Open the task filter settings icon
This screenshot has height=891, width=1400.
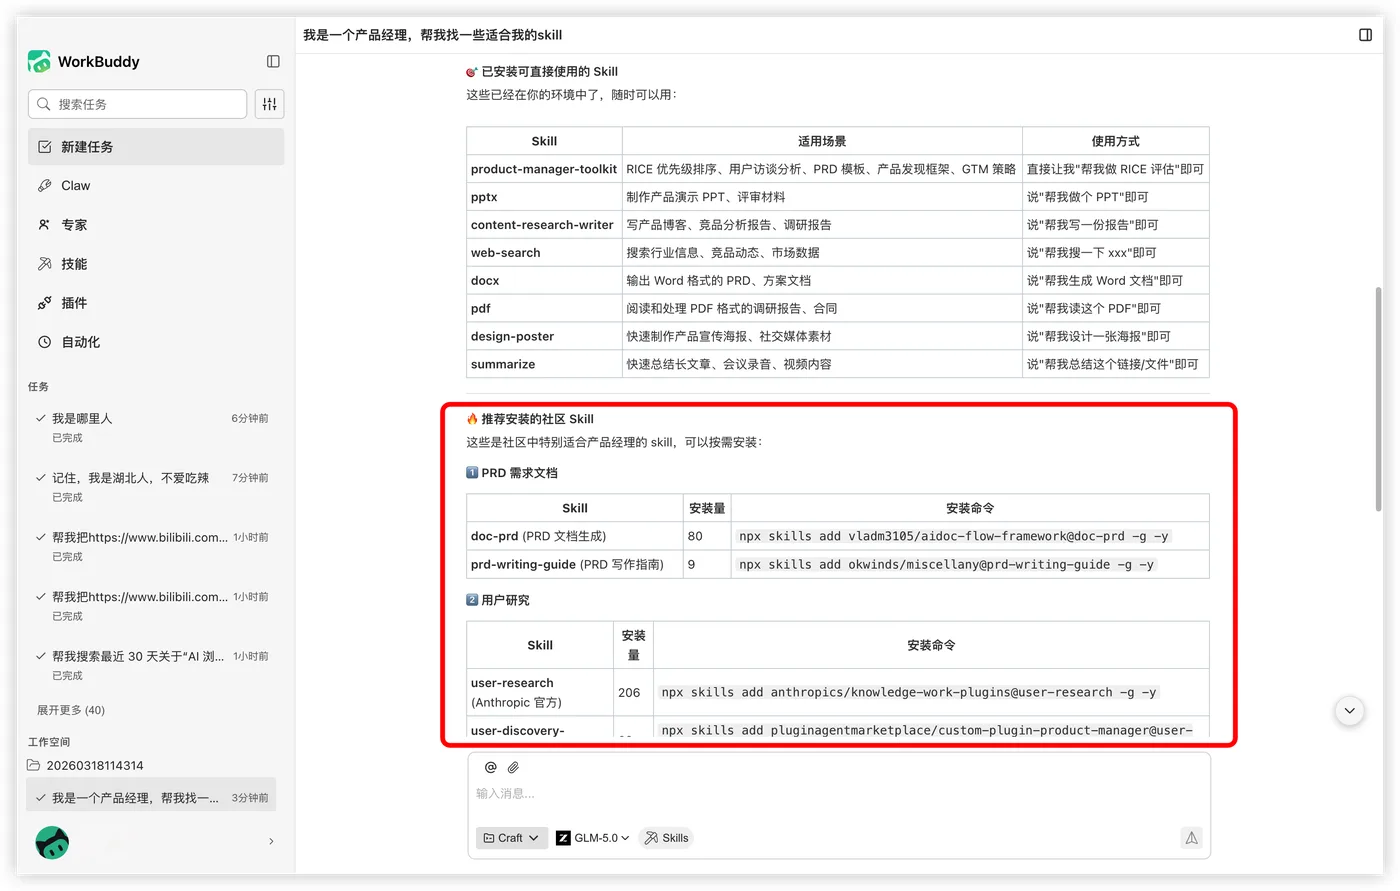269,104
